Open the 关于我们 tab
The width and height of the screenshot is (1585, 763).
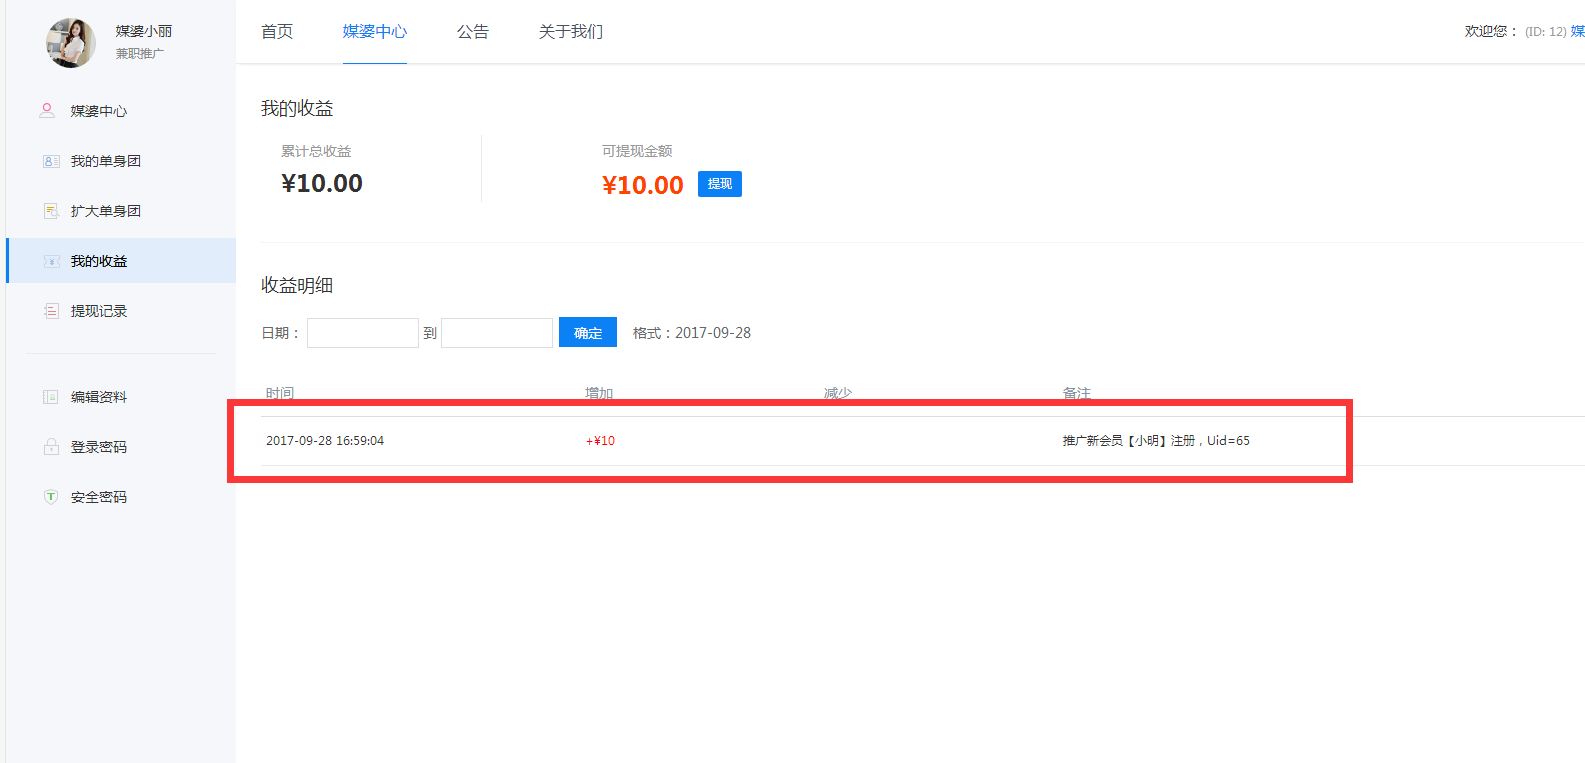(571, 32)
